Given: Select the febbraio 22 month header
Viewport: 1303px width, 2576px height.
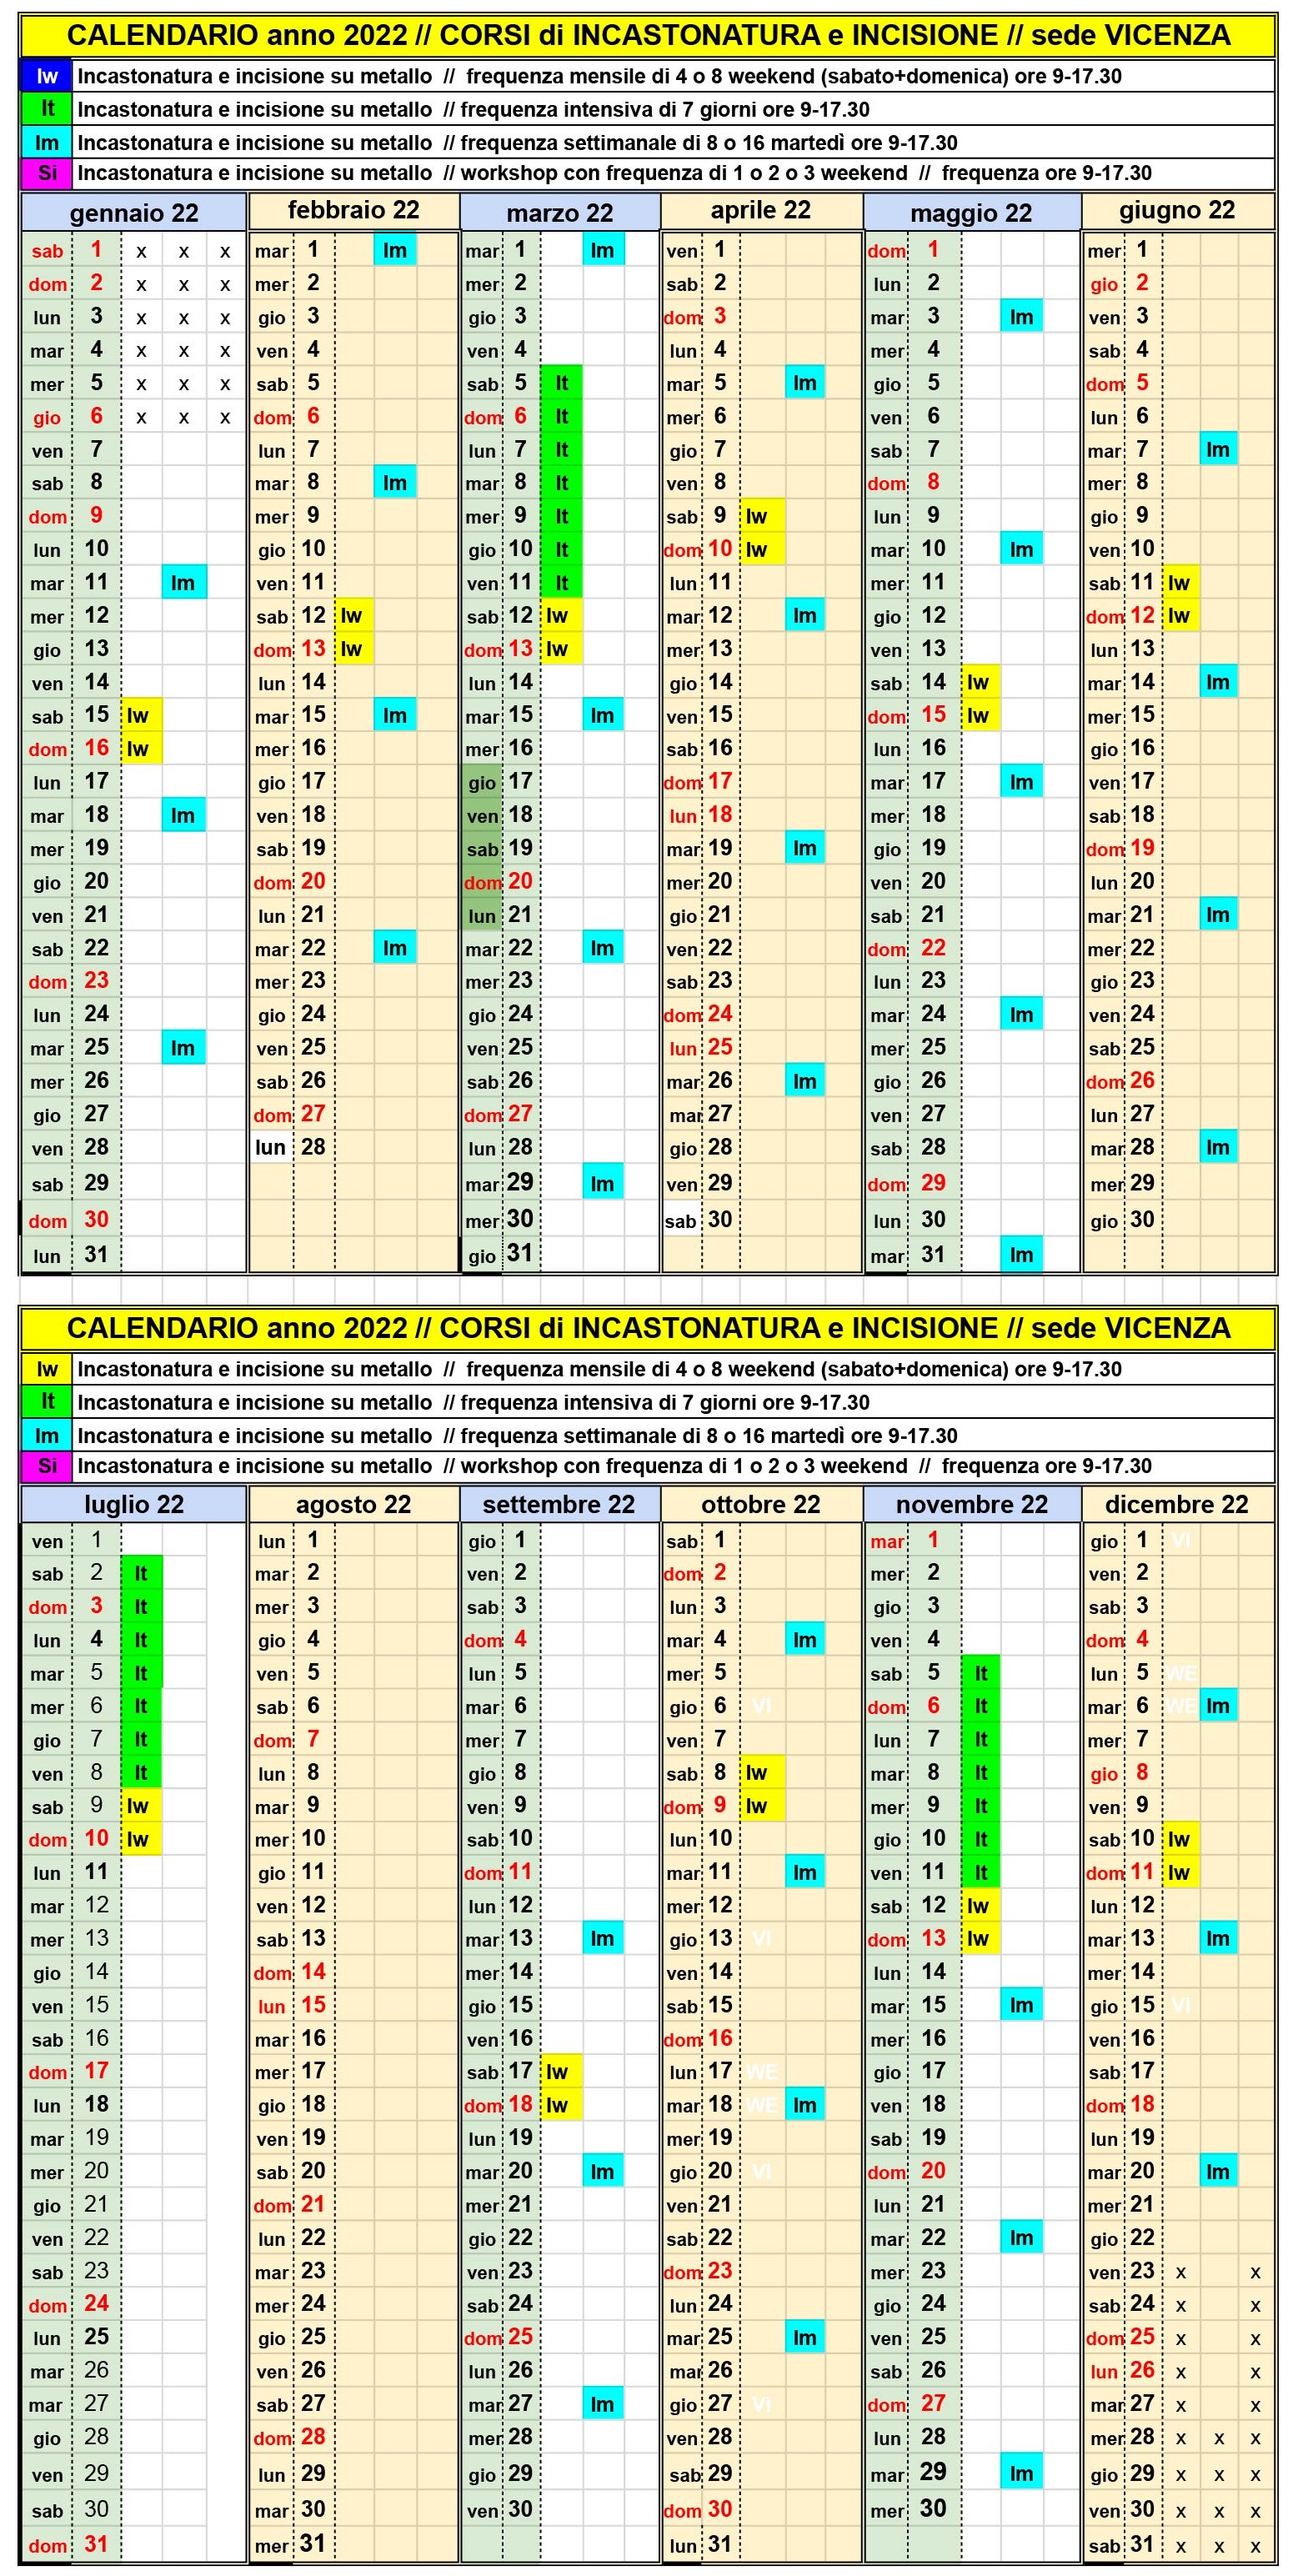Looking at the screenshot, I should pyautogui.click(x=354, y=210).
